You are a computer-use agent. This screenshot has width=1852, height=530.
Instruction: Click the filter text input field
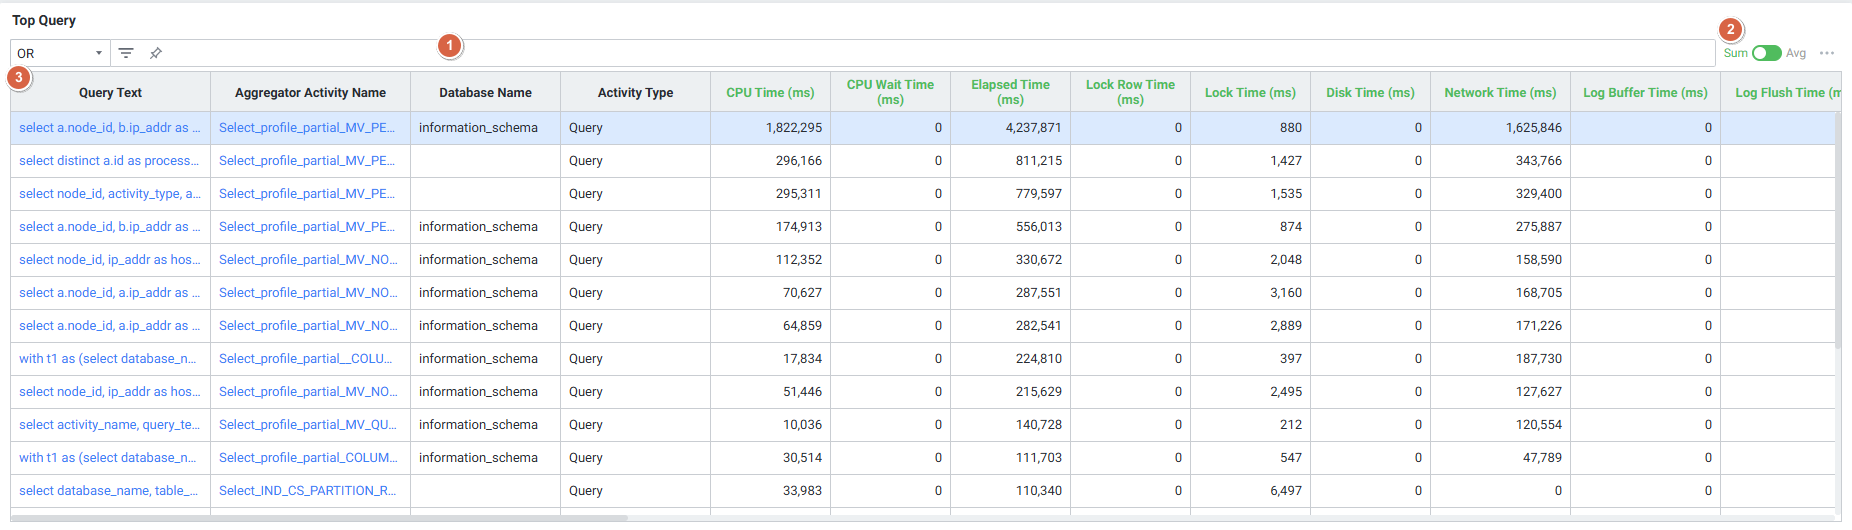click(900, 53)
